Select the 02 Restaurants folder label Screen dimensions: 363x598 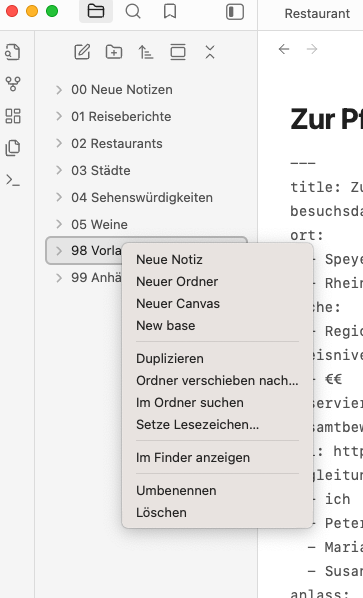tap(117, 143)
